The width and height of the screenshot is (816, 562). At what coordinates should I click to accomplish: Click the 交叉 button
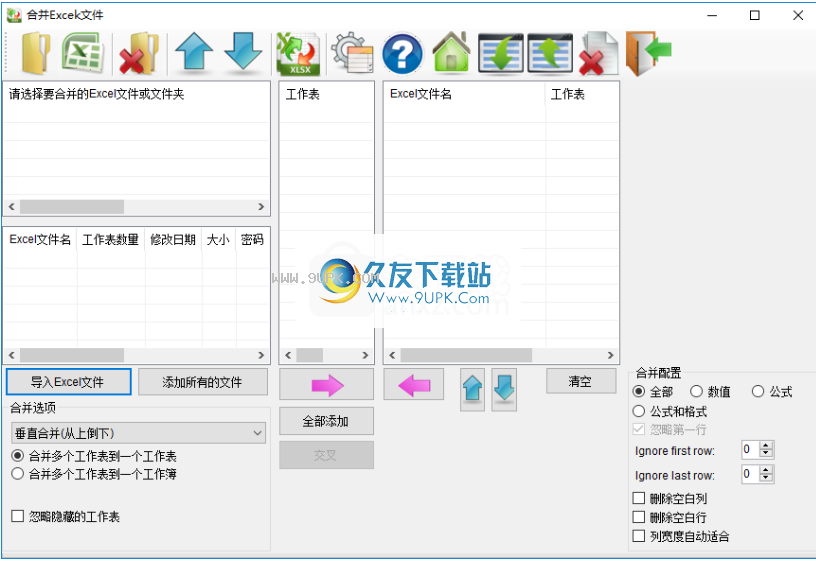[326, 455]
